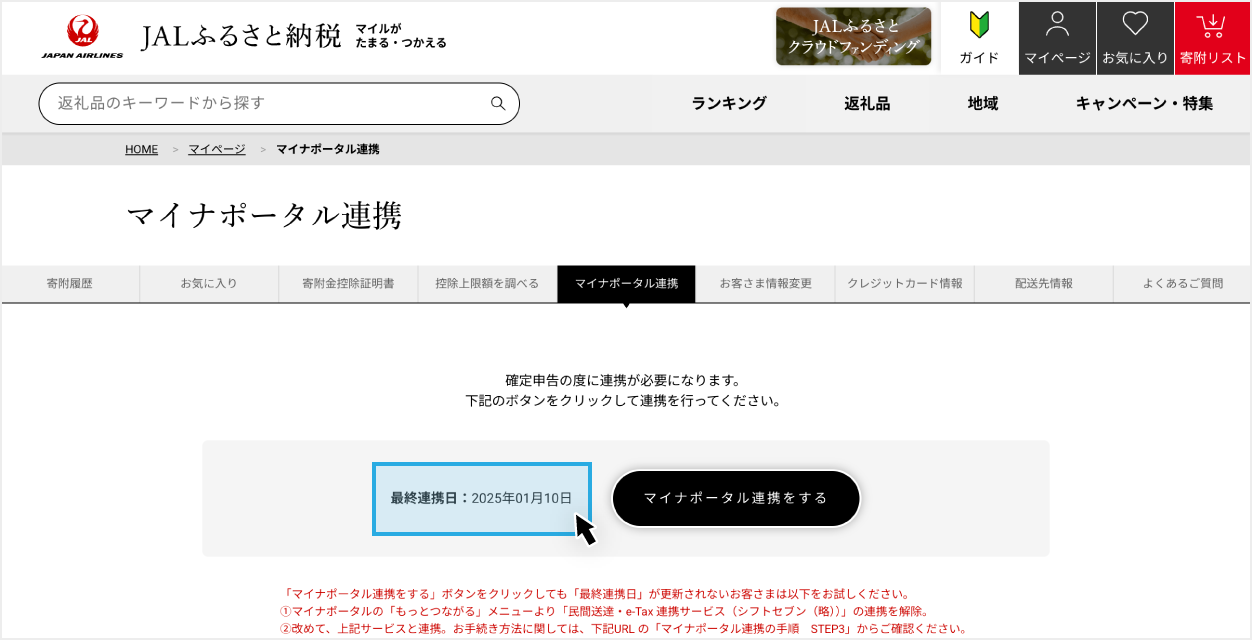
Task: Go to マイページ breadcrumb link
Action: coord(216,149)
